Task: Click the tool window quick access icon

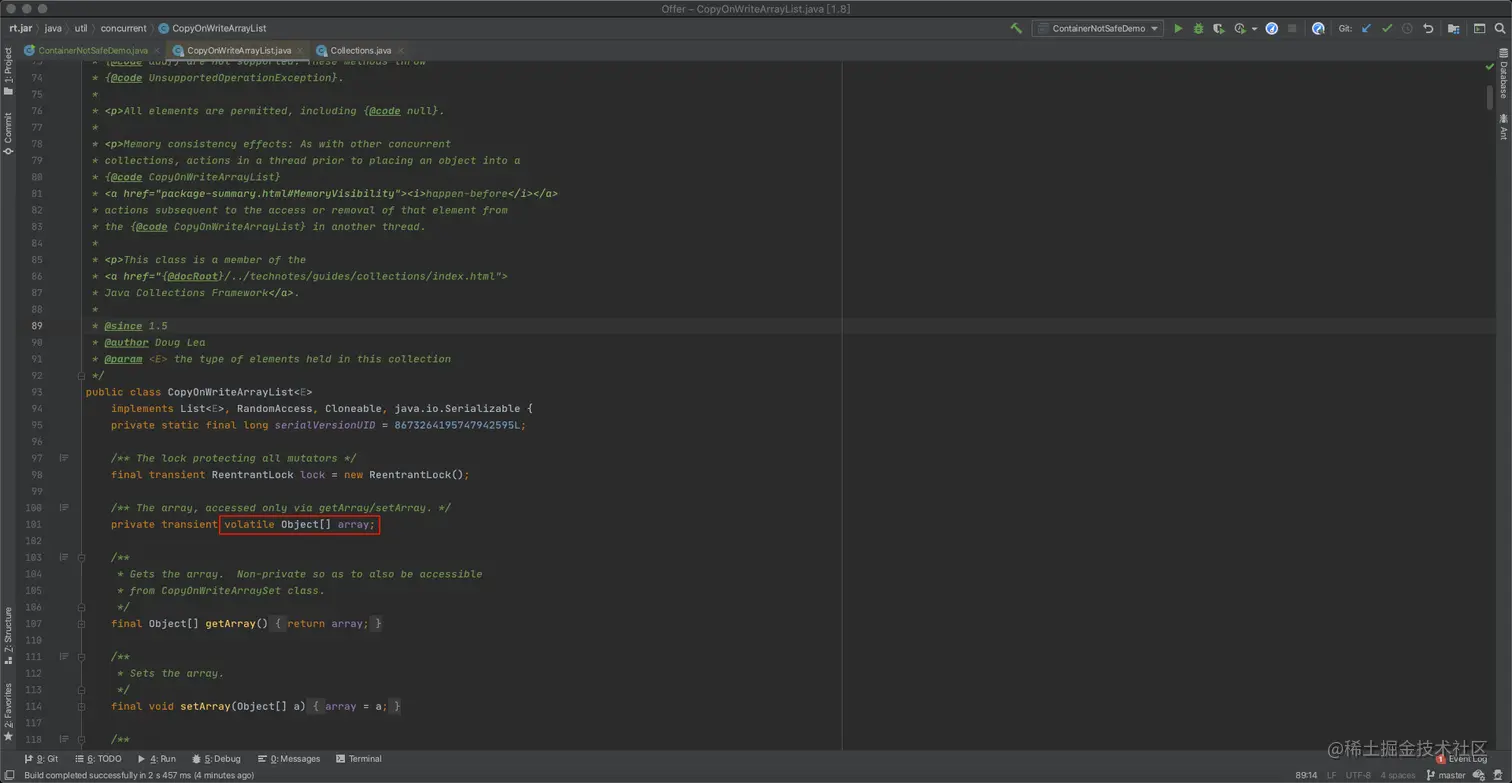Action: click(x=9, y=775)
